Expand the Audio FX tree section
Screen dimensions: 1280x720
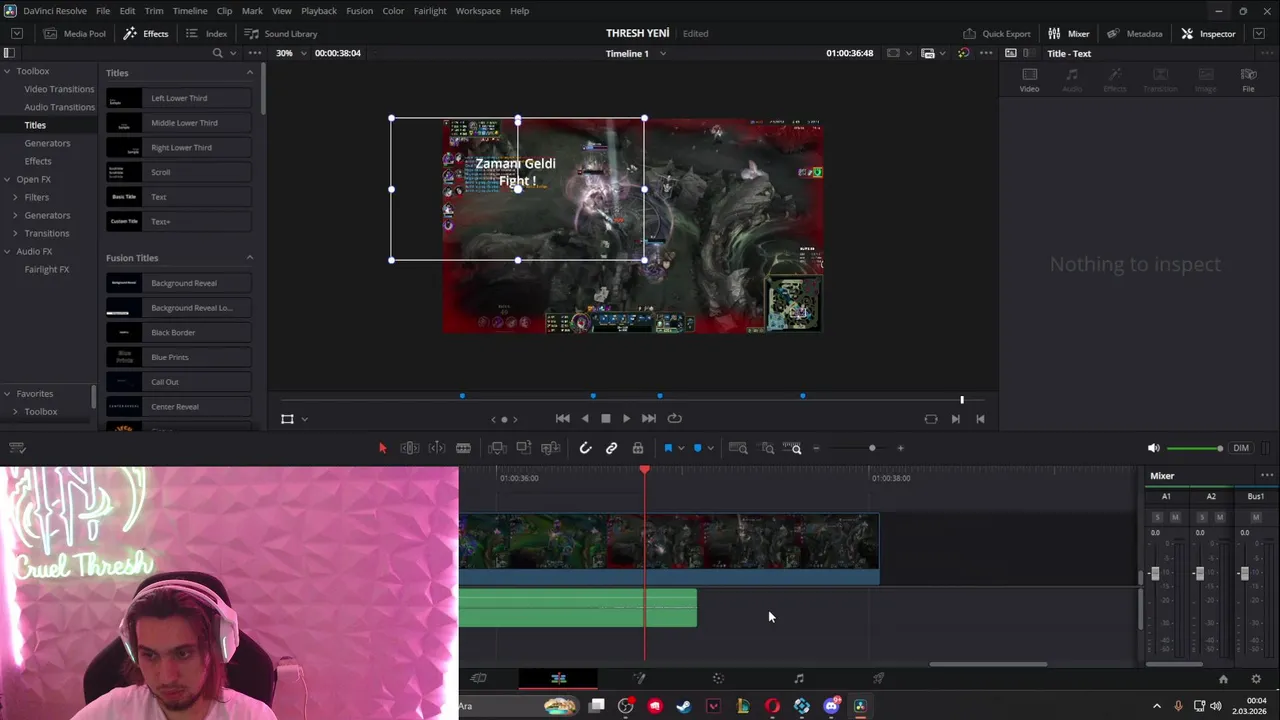tap(7, 251)
